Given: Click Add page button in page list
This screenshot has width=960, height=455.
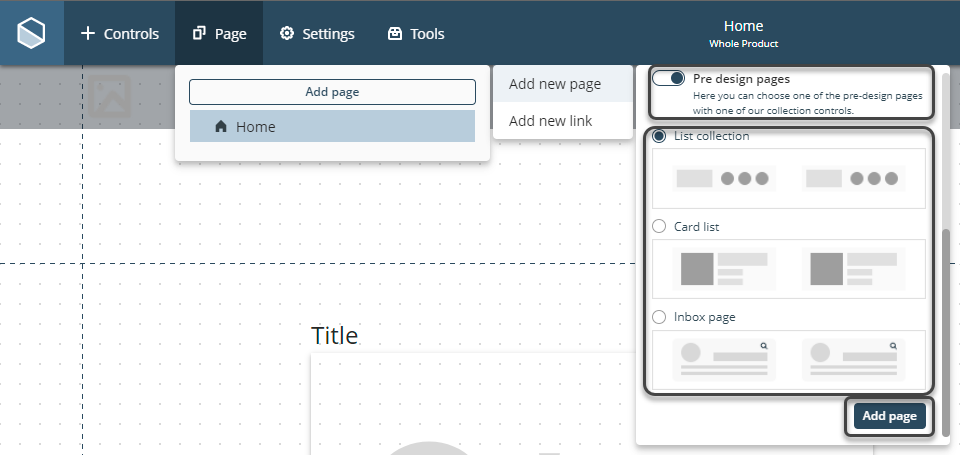Looking at the screenshot, I should pos(332,92).
